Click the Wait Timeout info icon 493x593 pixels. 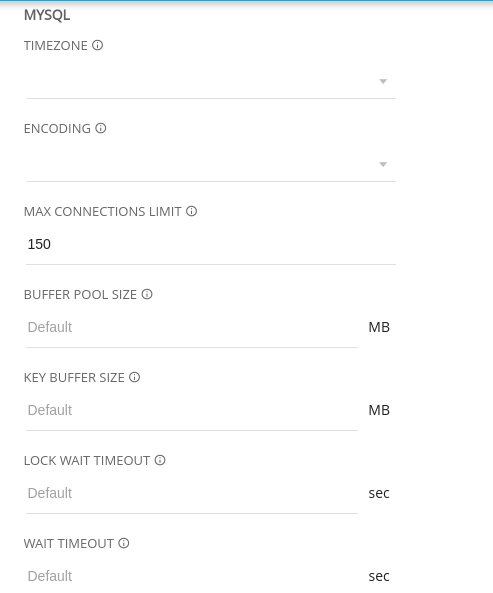(x=124, y=543)
